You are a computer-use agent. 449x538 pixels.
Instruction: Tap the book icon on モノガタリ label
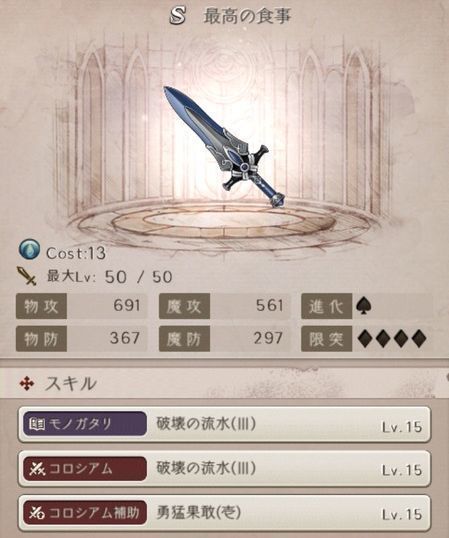coord(37,424)
